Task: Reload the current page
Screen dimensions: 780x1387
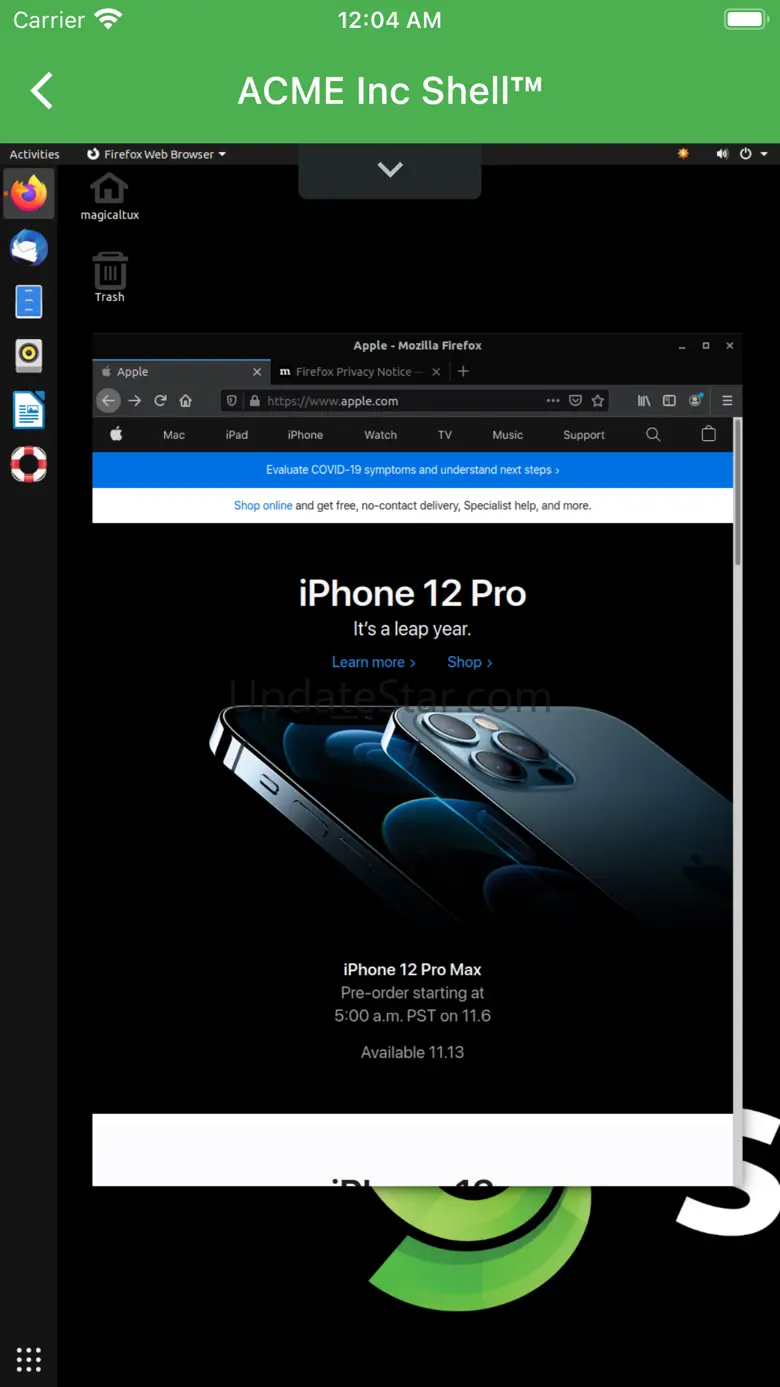Action: [x=160, y=401]
